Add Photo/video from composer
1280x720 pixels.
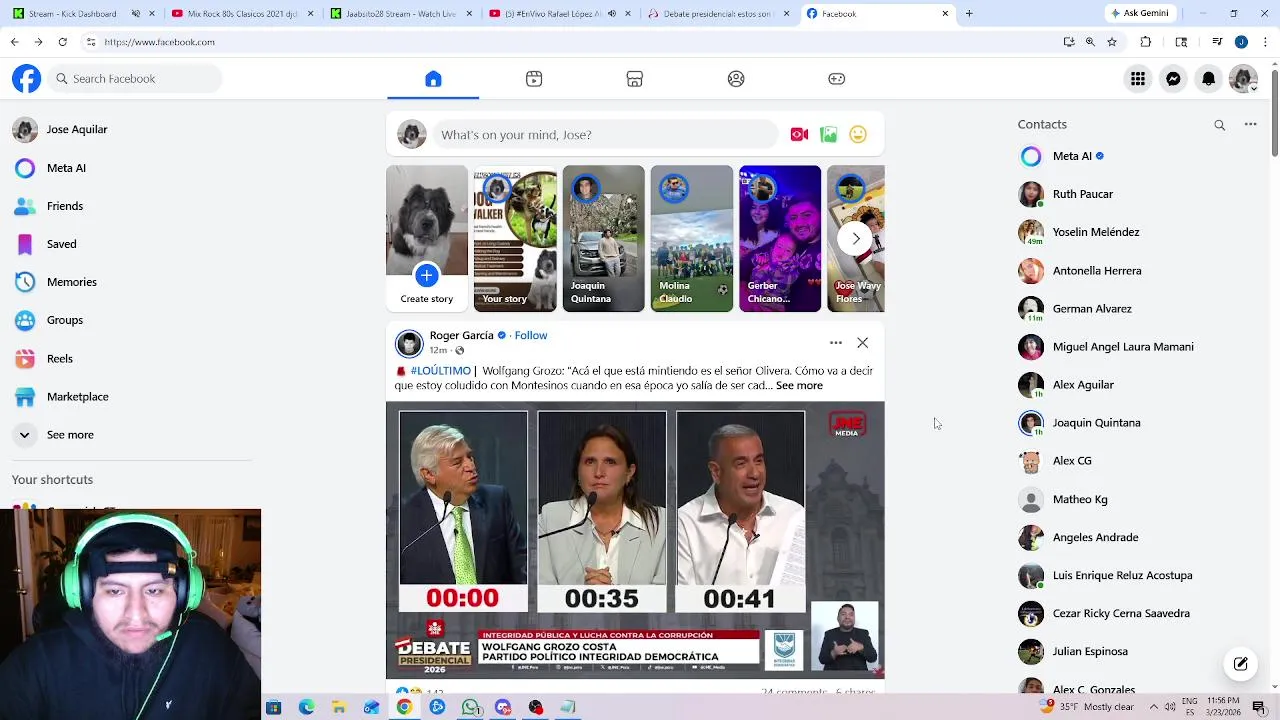tap(828, 135)
